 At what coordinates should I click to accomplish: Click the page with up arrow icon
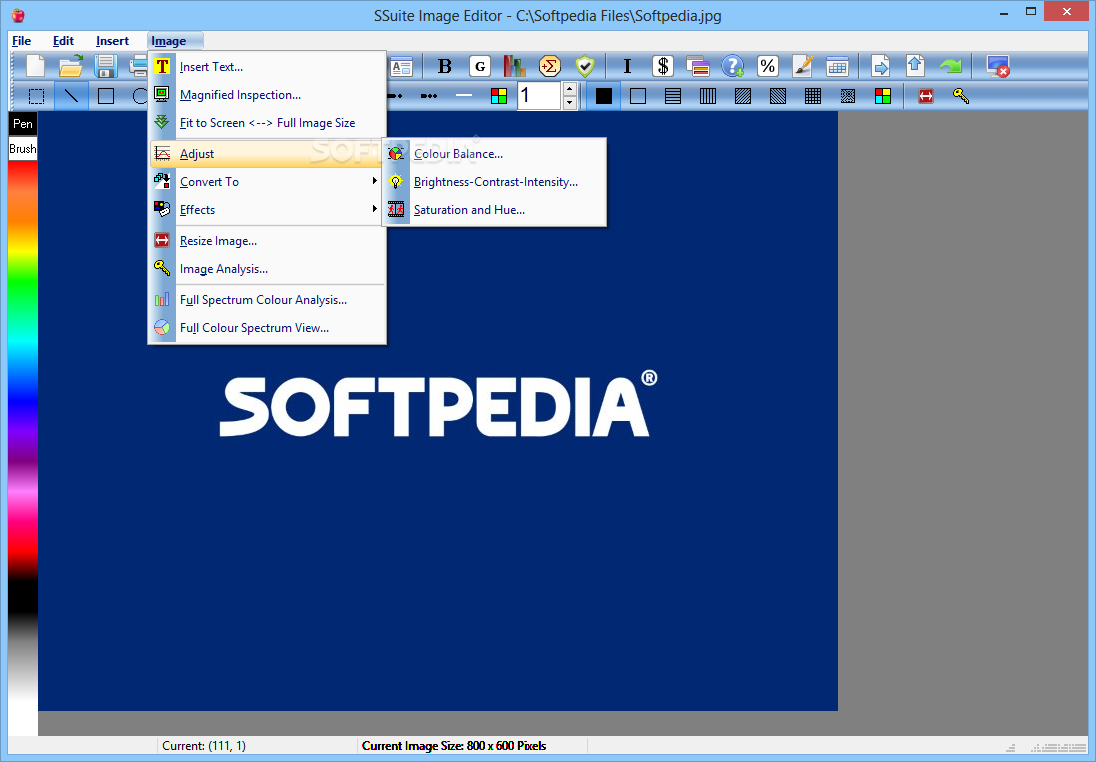coord(916,66)
